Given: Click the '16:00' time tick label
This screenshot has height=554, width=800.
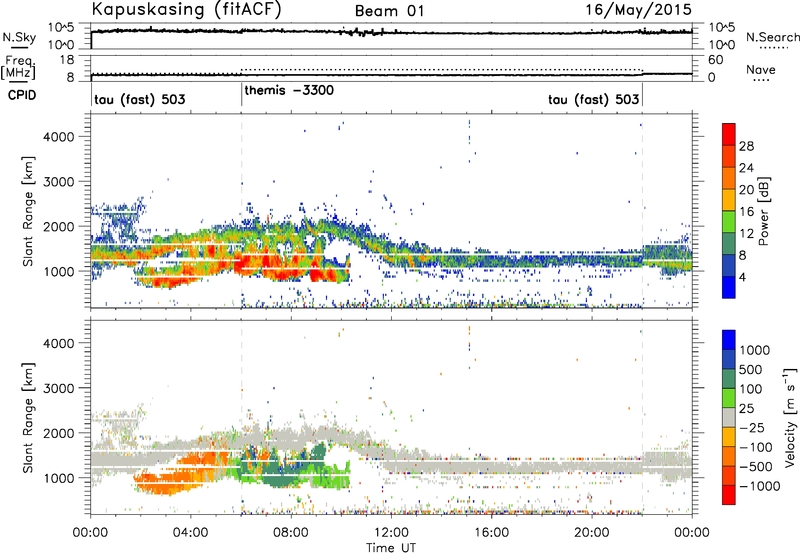Looking at the screenshot, I should pyautogui.click(x=491, y=533).
